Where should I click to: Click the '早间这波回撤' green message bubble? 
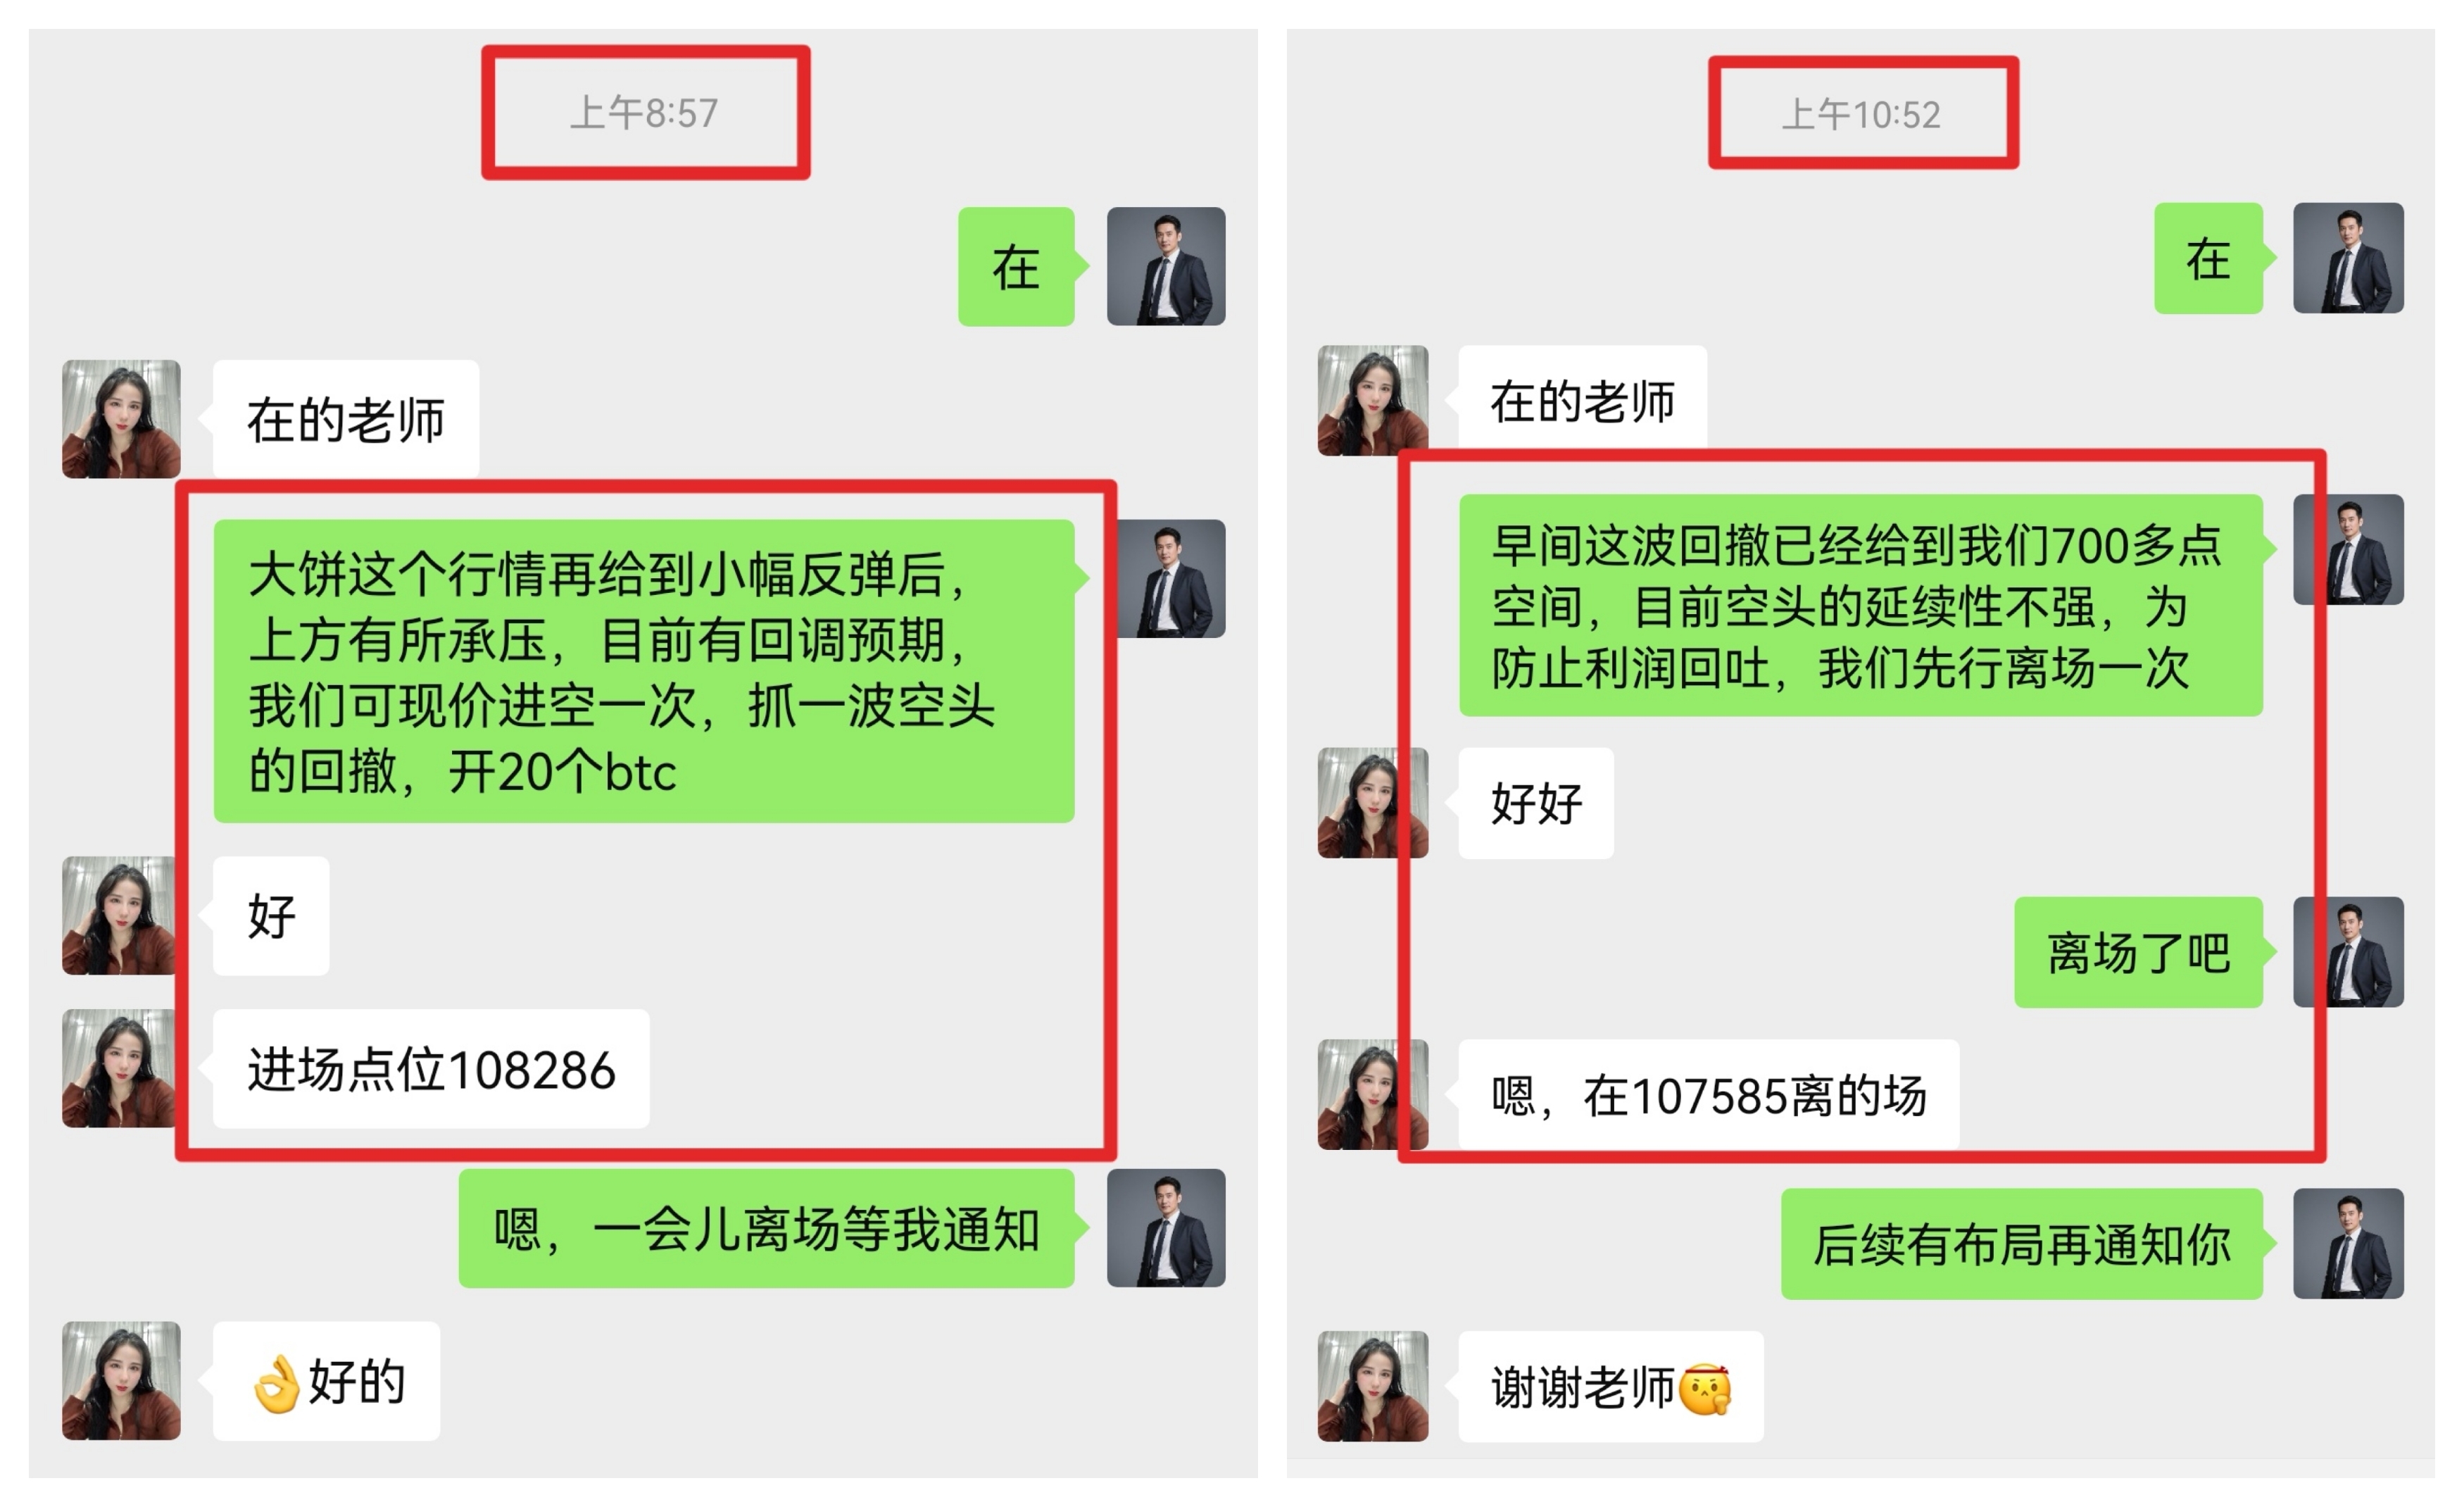pyautogui.click(x=1861, y=605)
